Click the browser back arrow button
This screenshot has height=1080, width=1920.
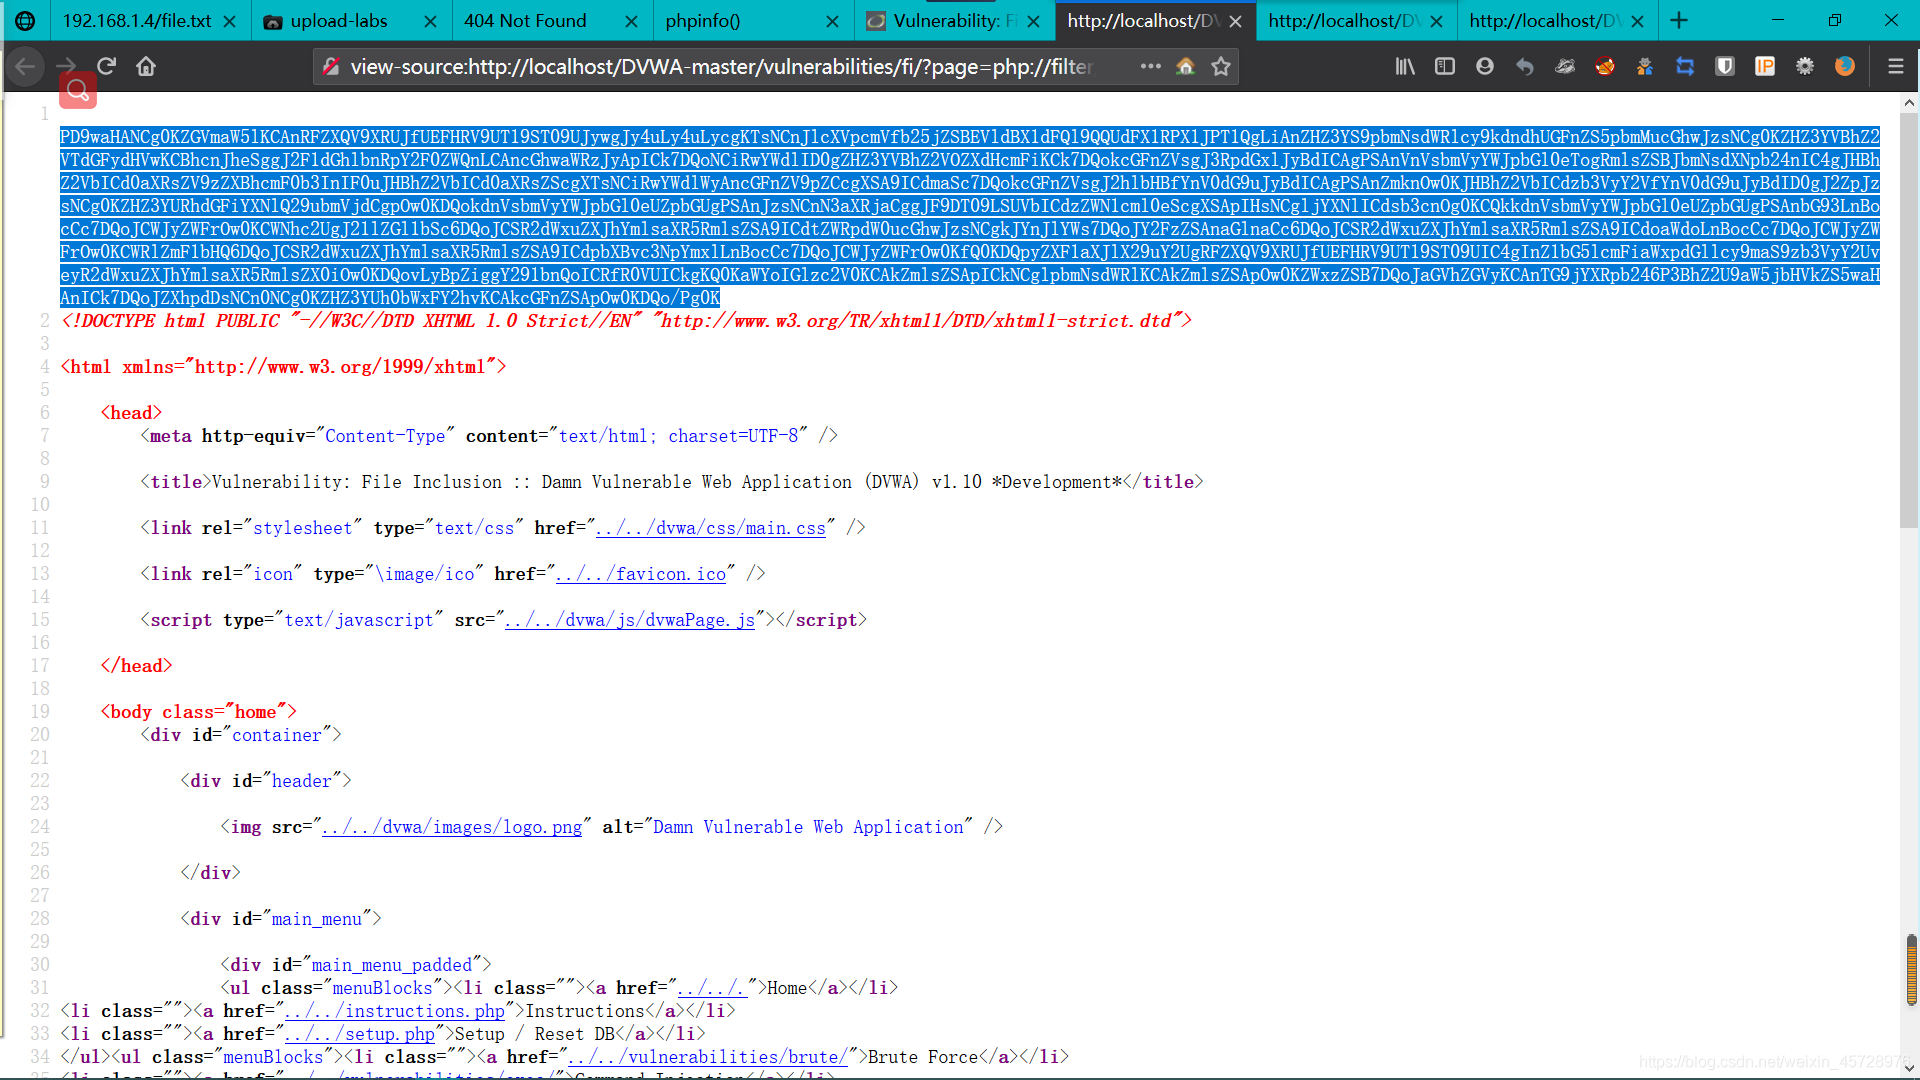(26, 67)
